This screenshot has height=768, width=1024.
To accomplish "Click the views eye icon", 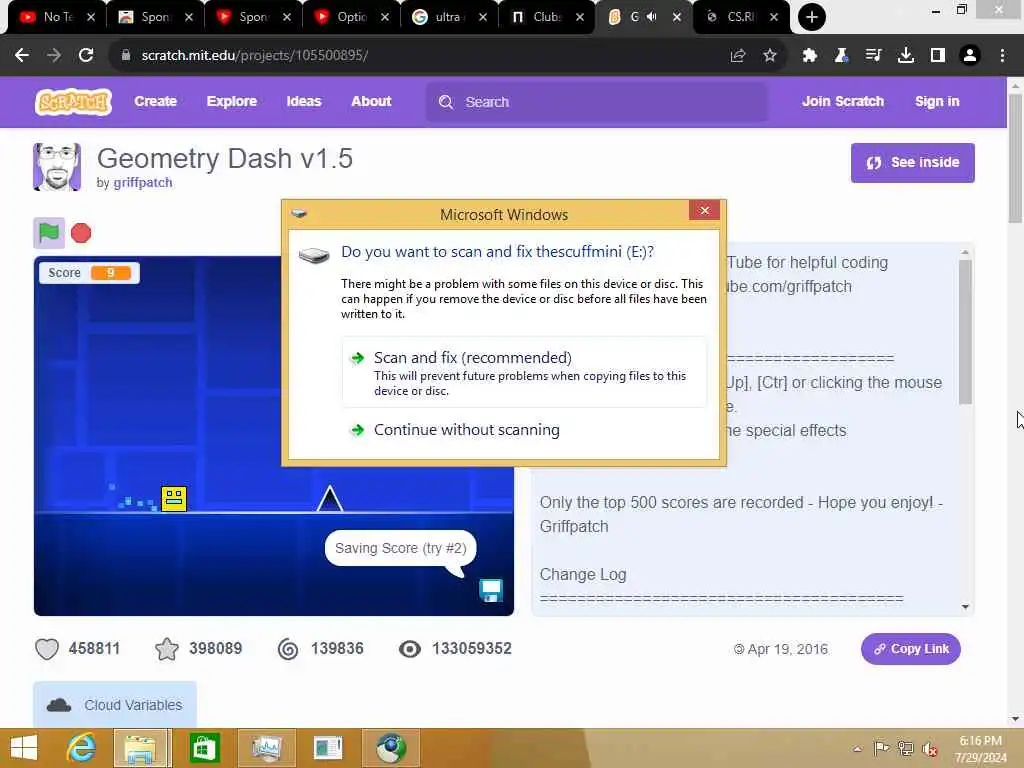I will (410, 648).
